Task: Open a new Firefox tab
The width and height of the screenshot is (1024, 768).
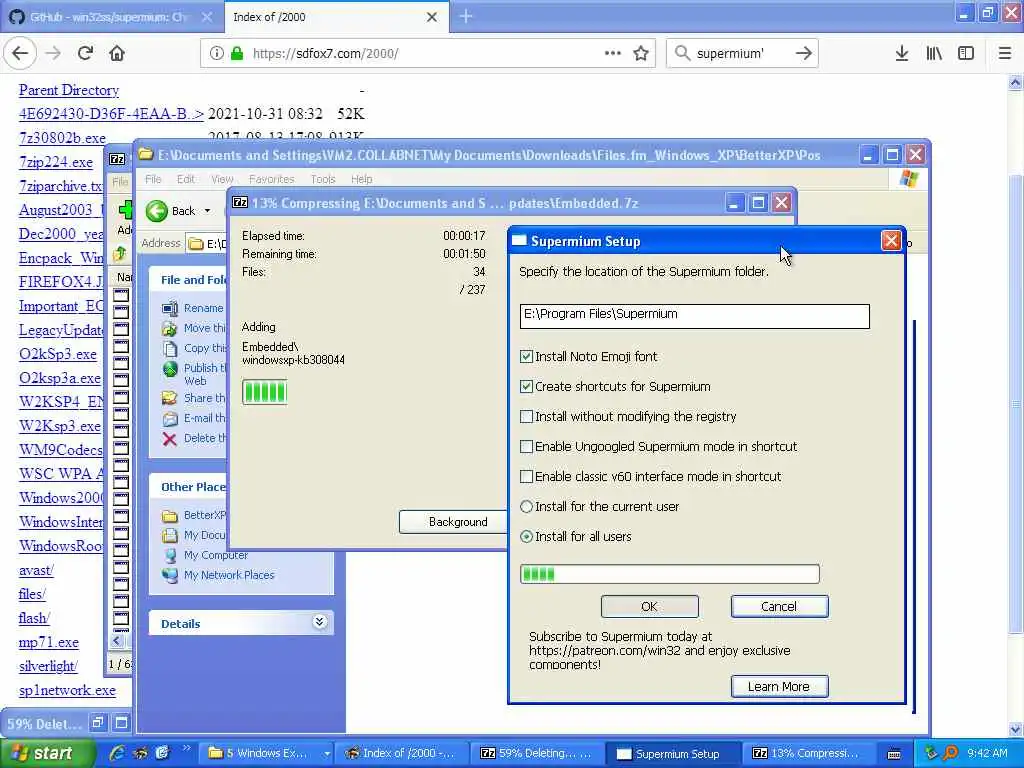Action: pos(466,16)
